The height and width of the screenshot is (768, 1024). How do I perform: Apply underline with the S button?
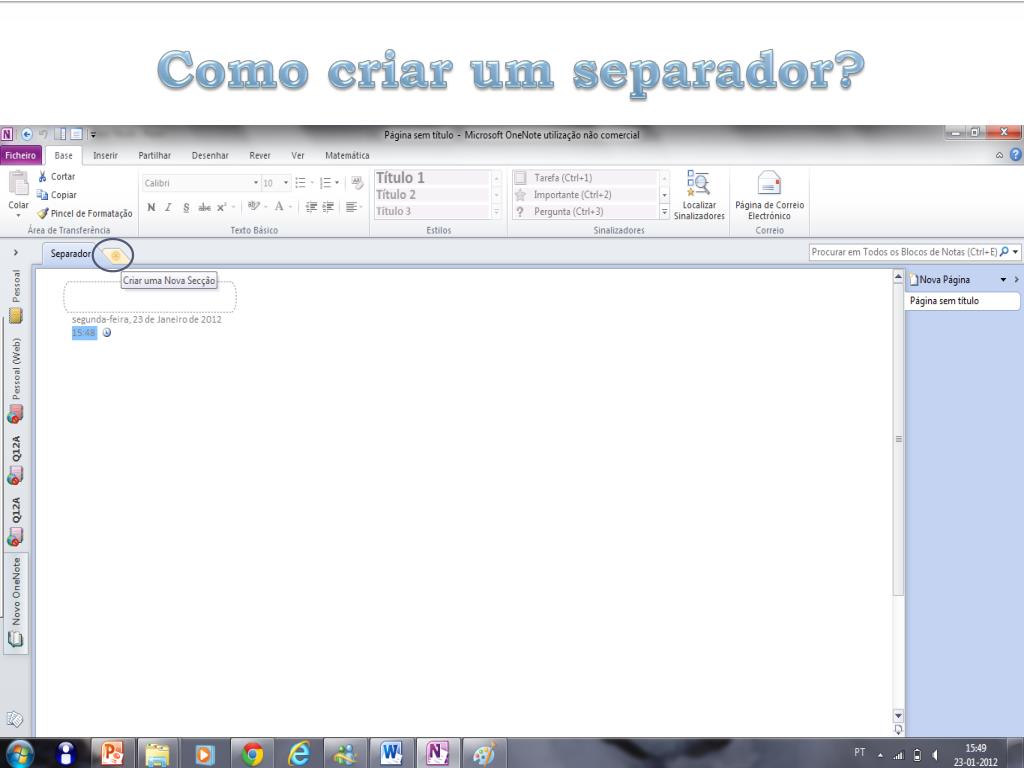point(186,207)
